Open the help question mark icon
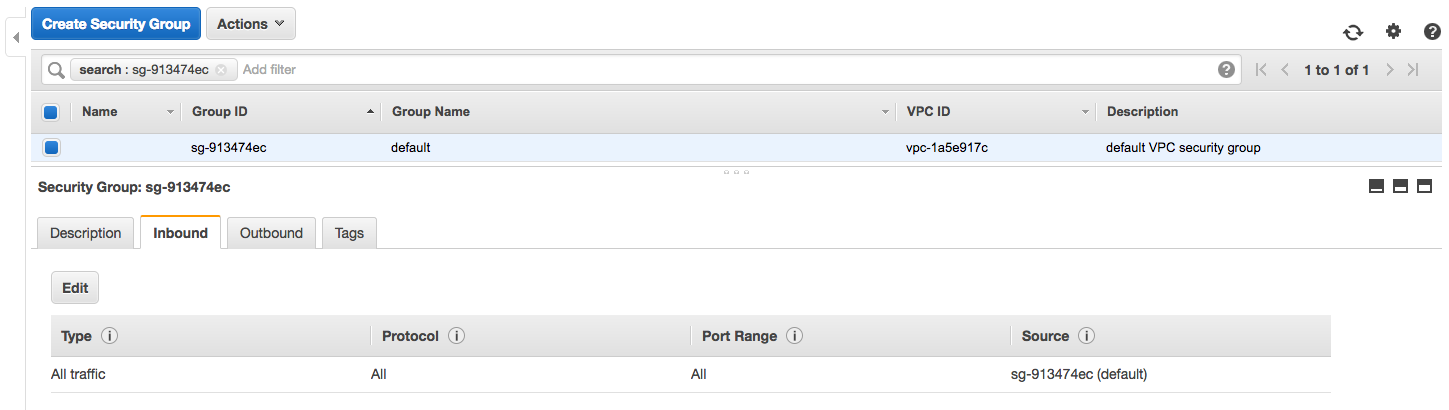 point(1432,31)
